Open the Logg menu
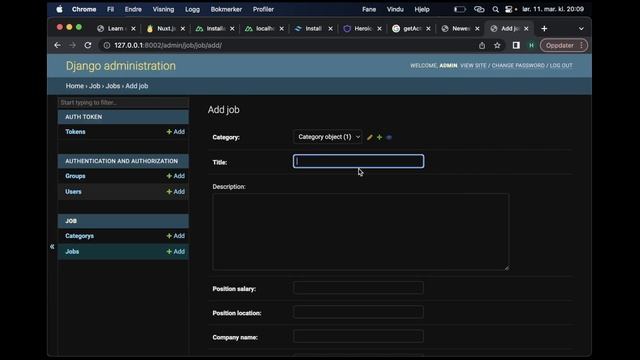Viewport: 640px width, 360px height. [192, 9]
